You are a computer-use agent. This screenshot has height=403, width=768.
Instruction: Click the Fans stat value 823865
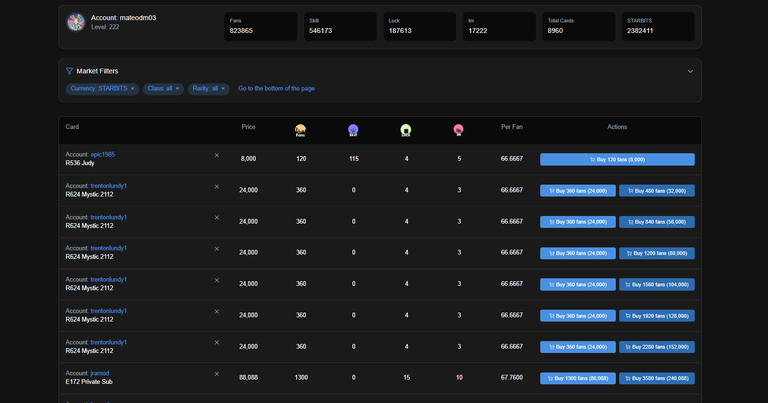[x=241, y=30]
